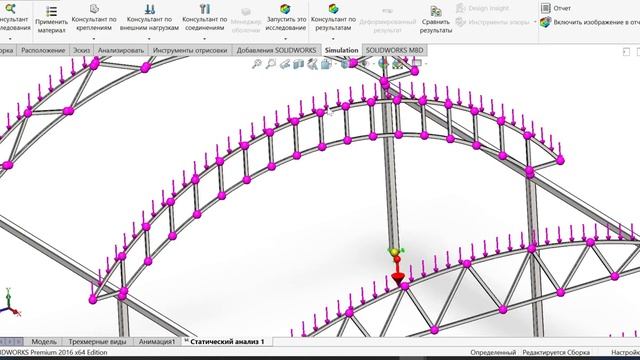Click the Report (Отчет) icon
Viewport: 640px width, 360px height.
pyautogui.click(x=546, y=8)
